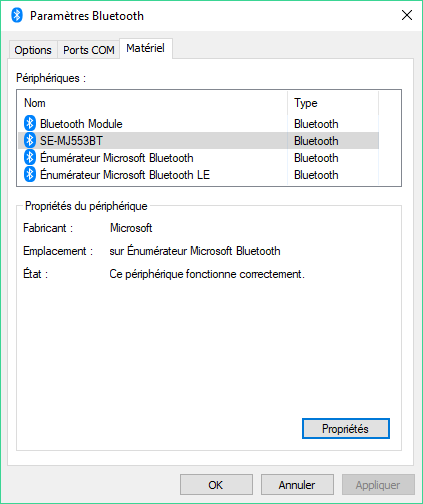The image size is (423, 504).
Task: Select Énumérateur Microsoft Bluetooth row name
Action: point(117,158)
